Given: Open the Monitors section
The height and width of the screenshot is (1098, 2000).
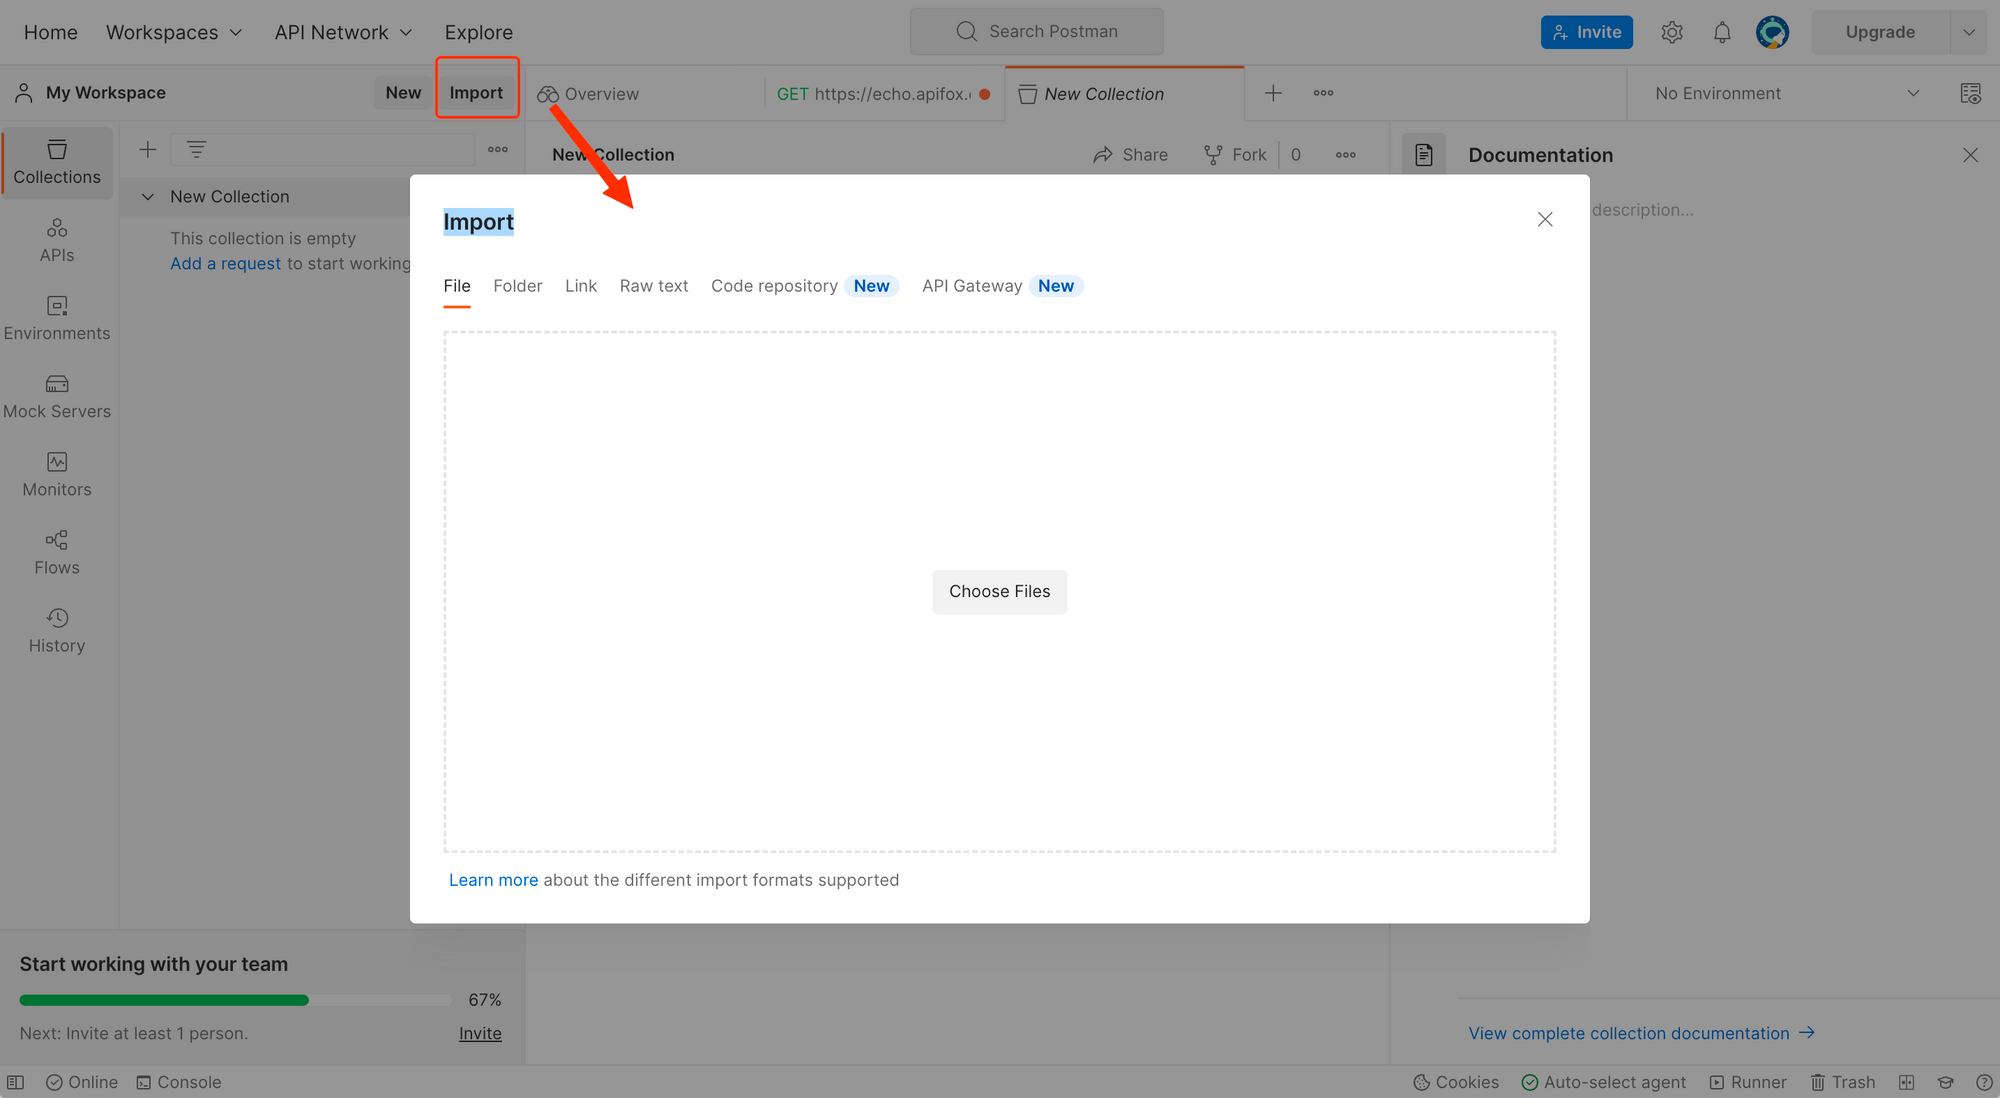Looking at the screenshot, I should point(57,474).
